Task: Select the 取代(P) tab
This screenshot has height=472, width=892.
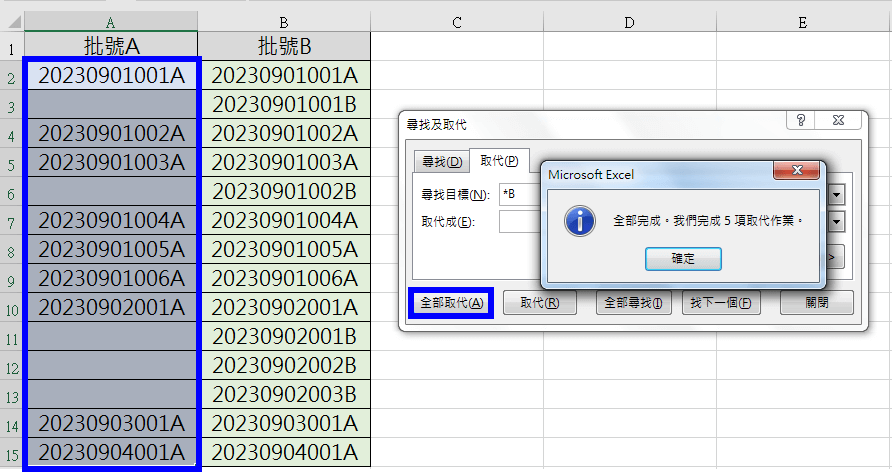Action: click(x=499, y=161)
